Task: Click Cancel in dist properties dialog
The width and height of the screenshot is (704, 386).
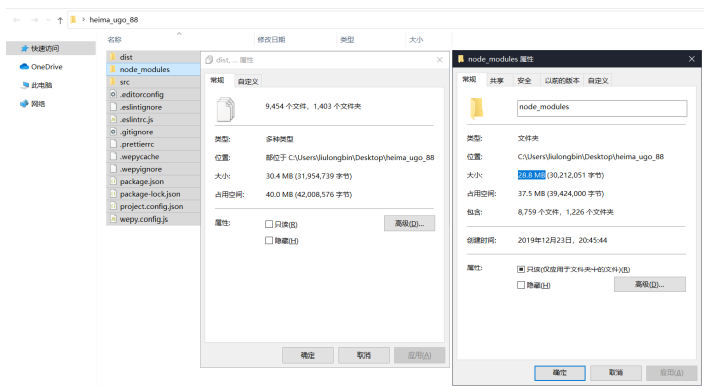Action: 364,355
